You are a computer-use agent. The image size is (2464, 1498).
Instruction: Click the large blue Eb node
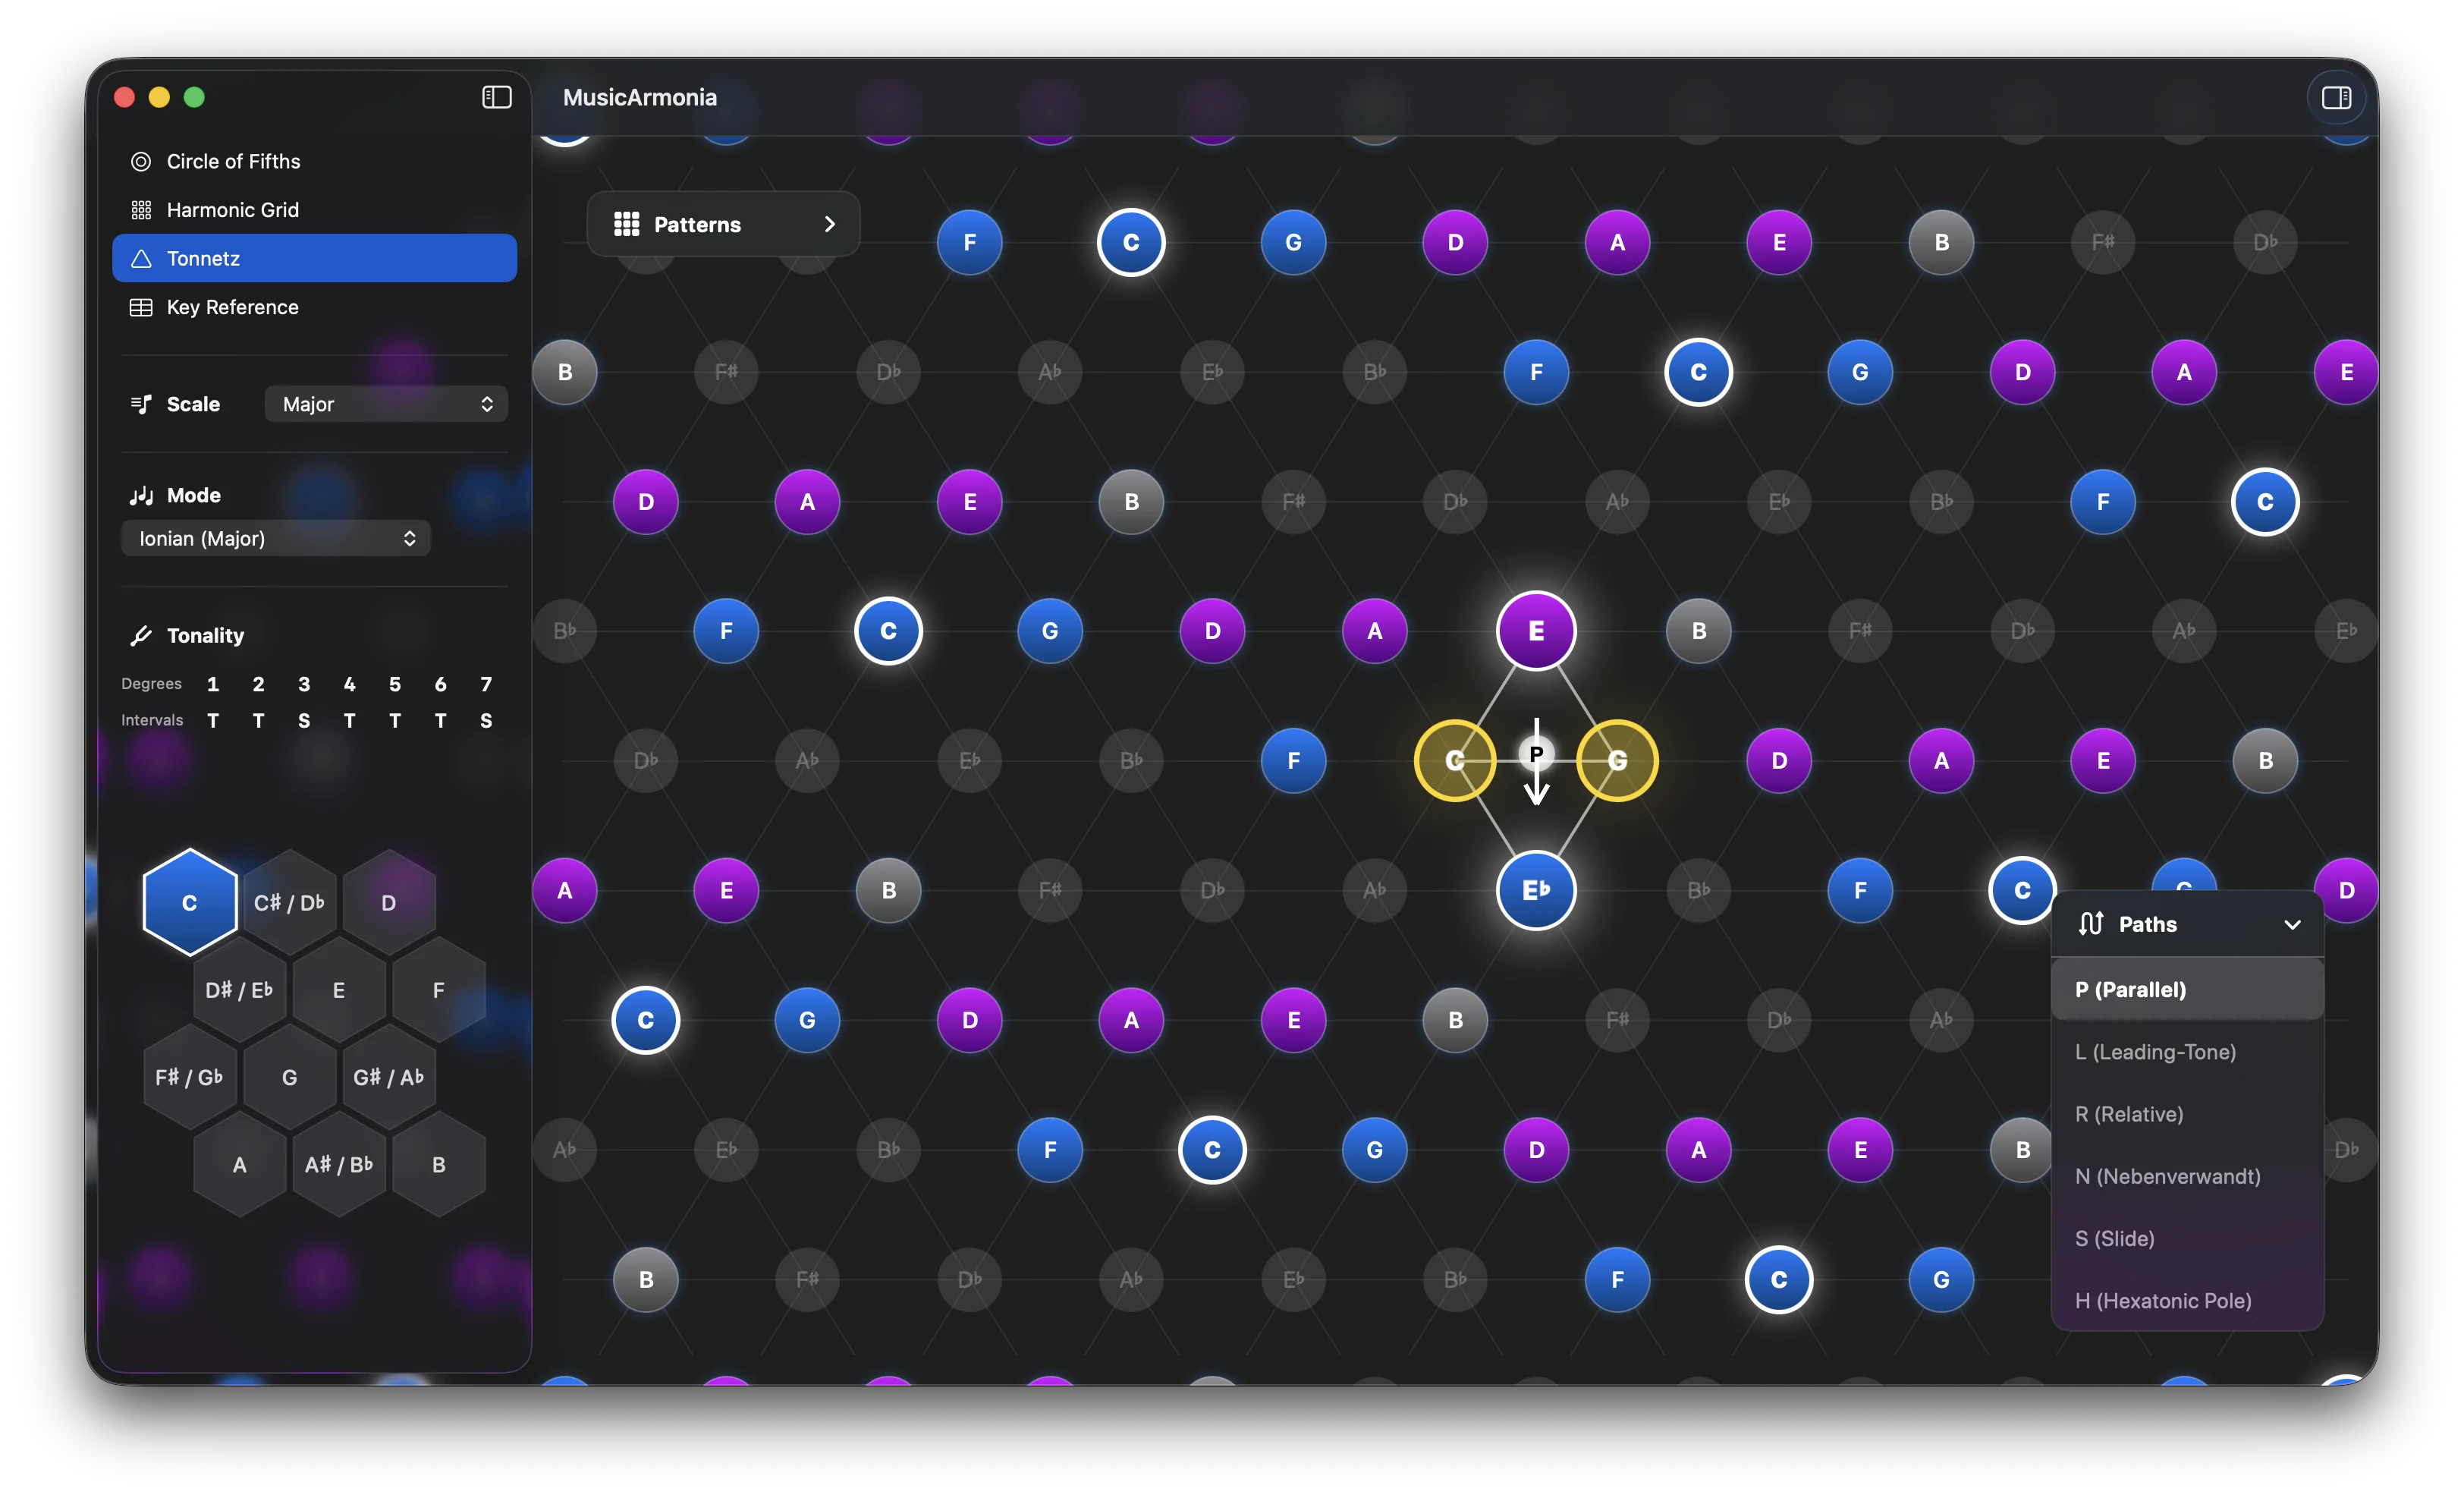(1536, 890)
